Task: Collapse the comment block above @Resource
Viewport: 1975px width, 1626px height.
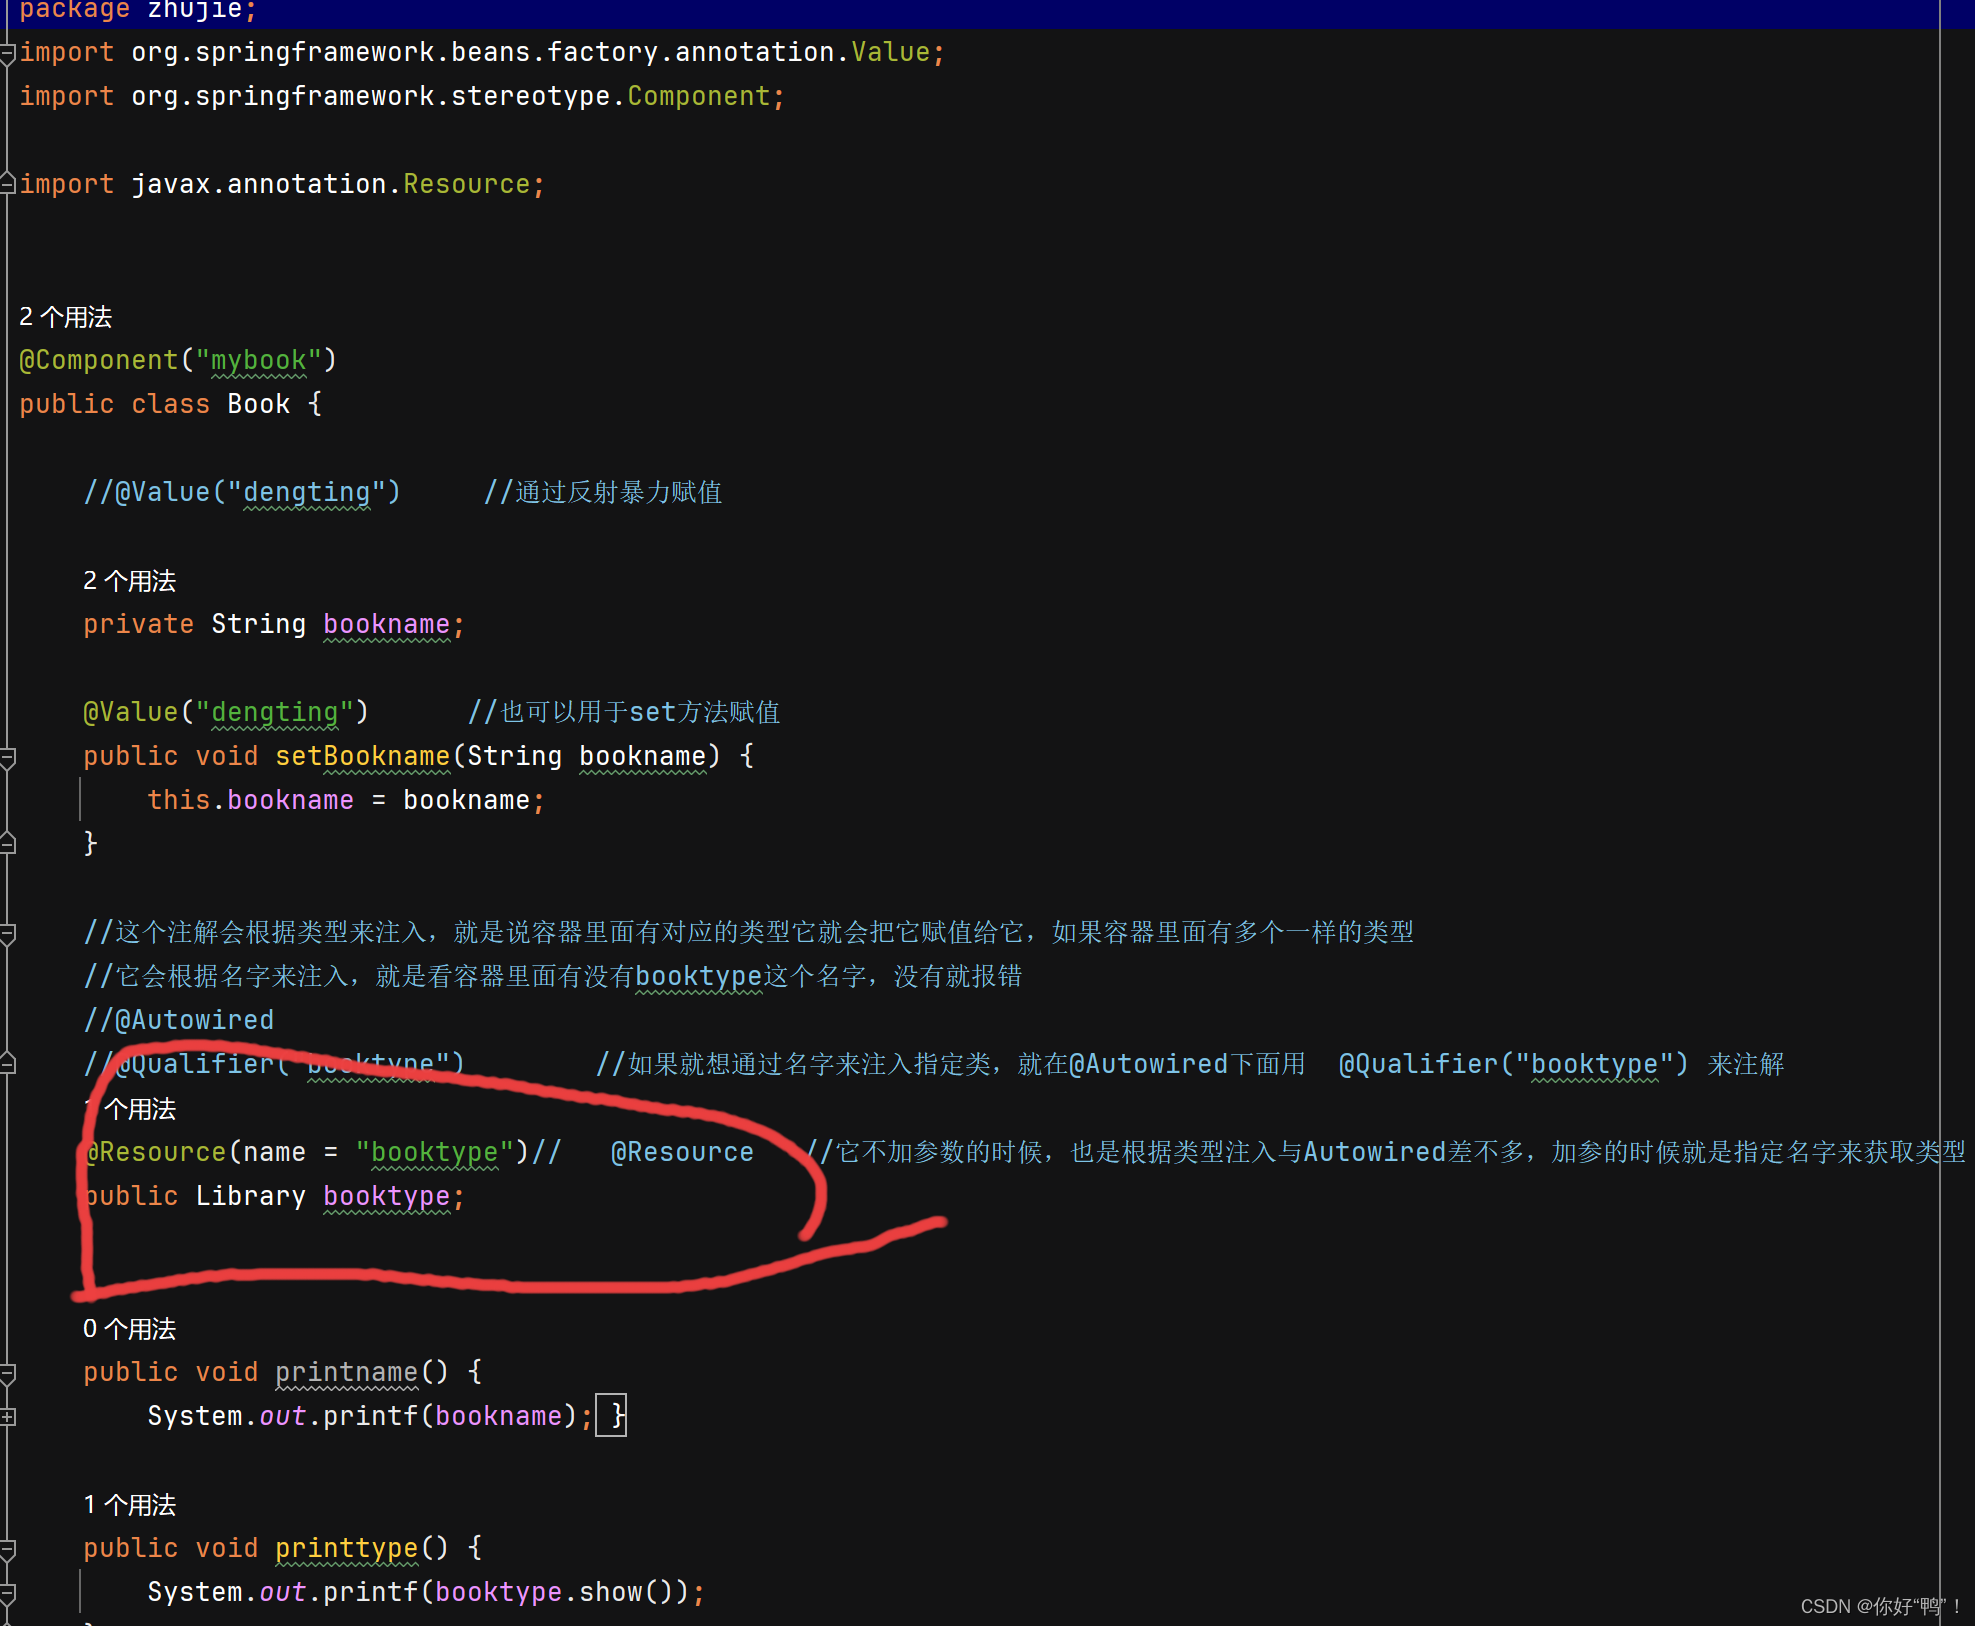Action: [8, 932]
